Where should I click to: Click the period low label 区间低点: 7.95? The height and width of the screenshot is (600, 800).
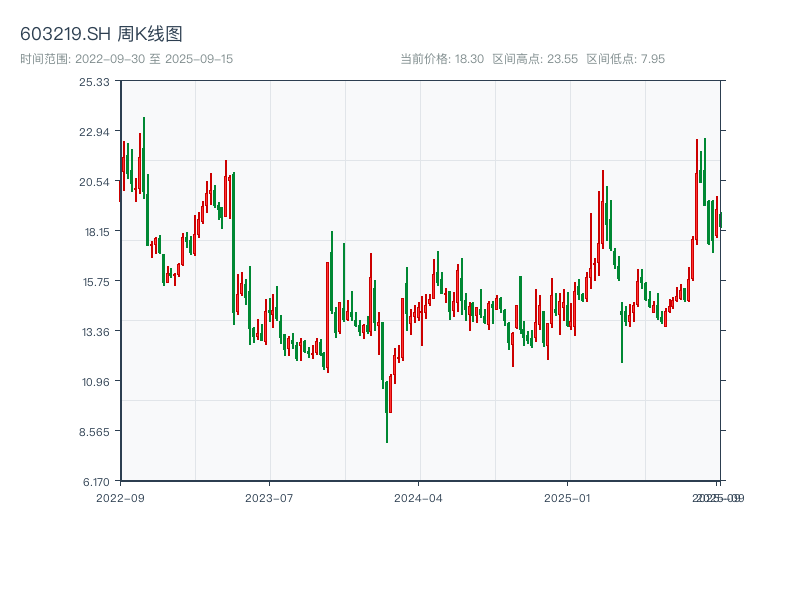(x=626, y=59)
